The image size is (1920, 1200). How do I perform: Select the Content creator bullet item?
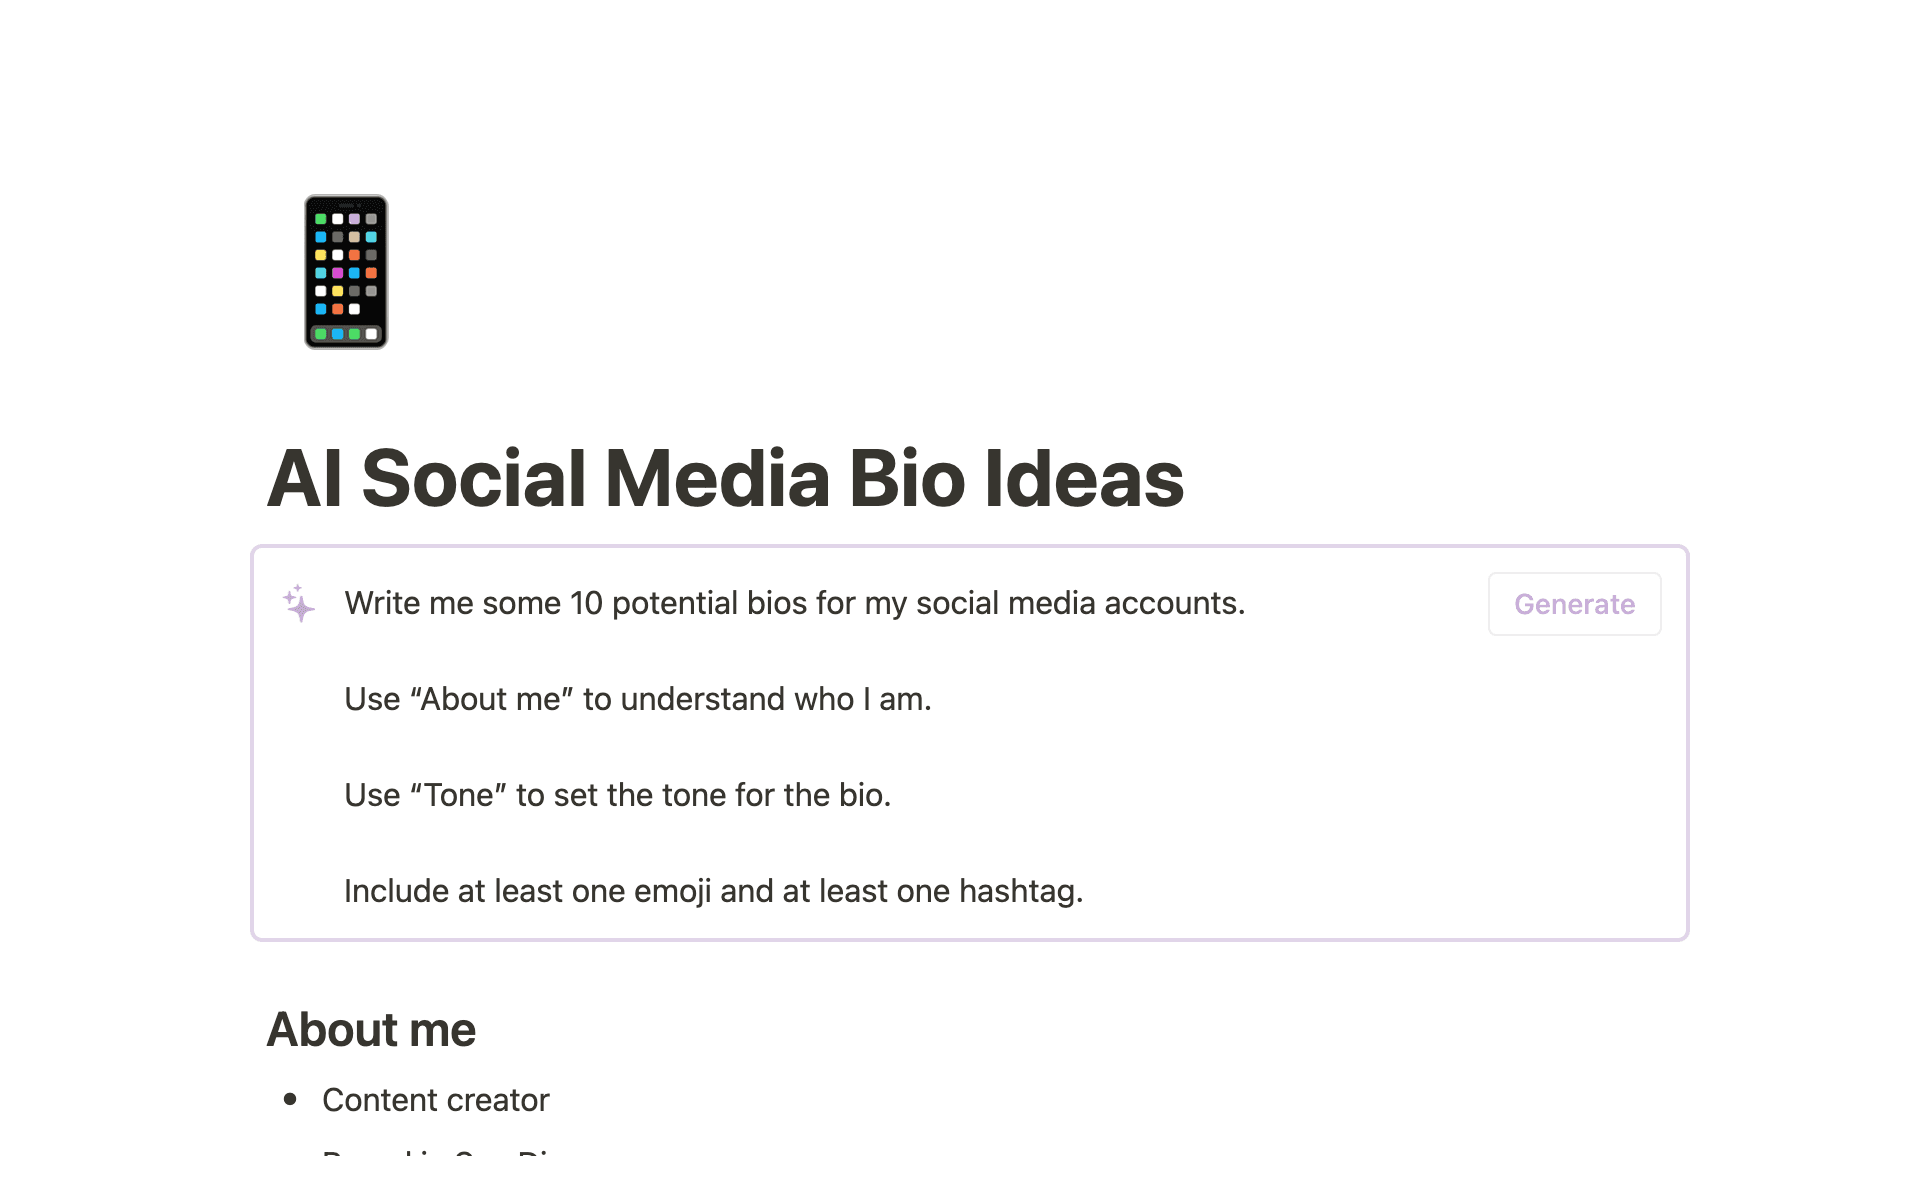tap(435, 1100)
